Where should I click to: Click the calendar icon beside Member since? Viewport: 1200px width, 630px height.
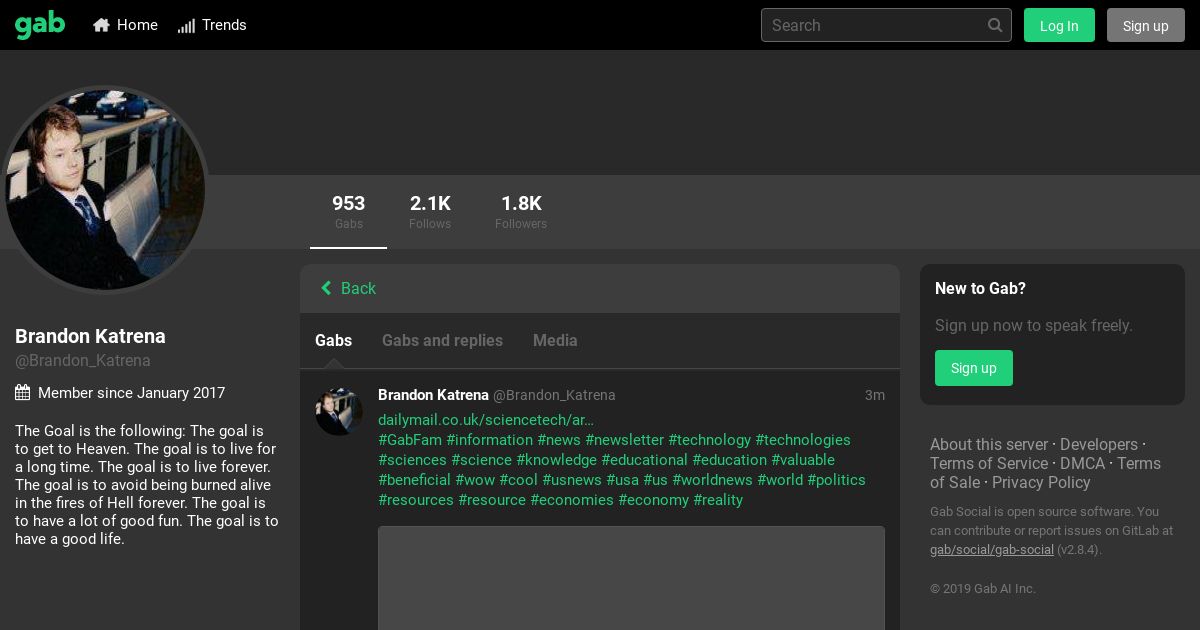pos(22,393)
